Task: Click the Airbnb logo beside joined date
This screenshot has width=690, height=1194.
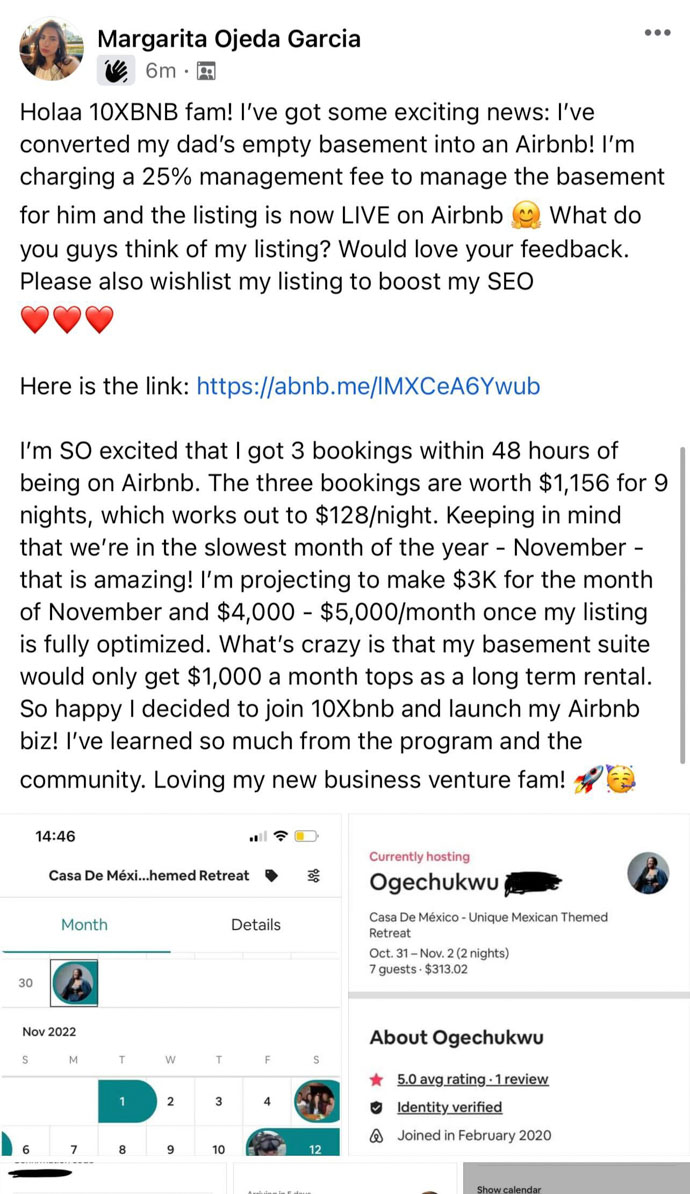Action: (377, 1135)
